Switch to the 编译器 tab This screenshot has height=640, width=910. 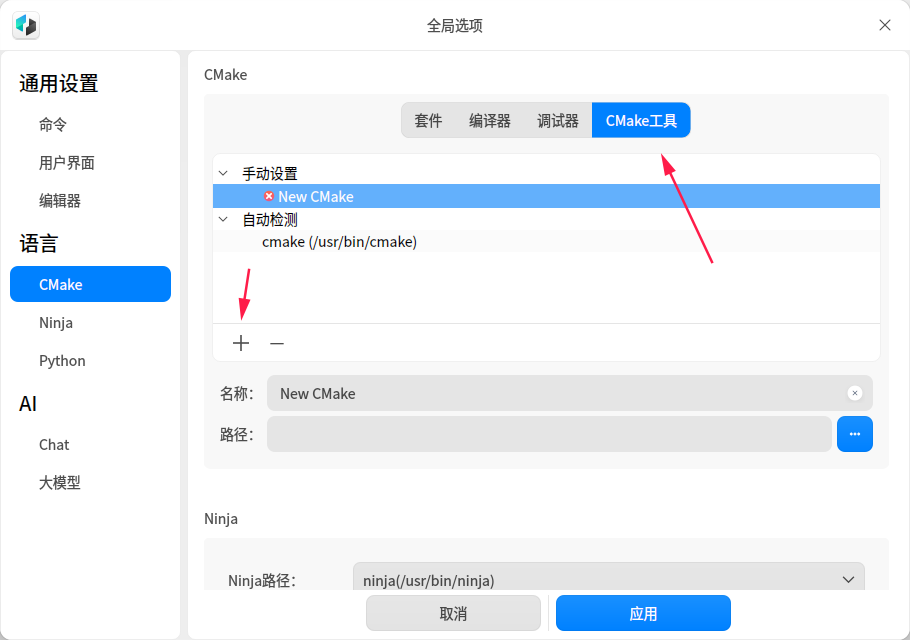click(x=490, y=121)
